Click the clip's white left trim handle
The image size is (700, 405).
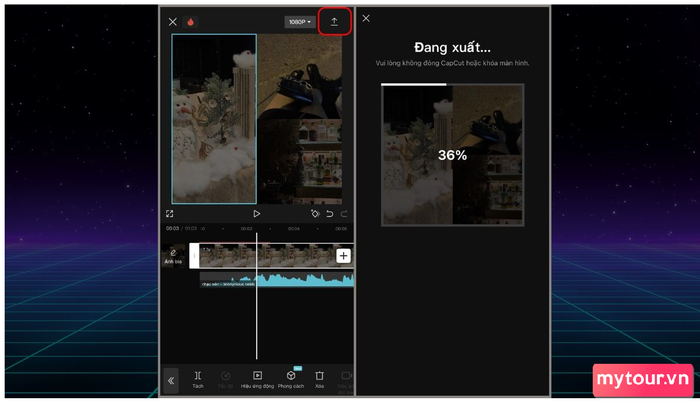pos(194,256)
